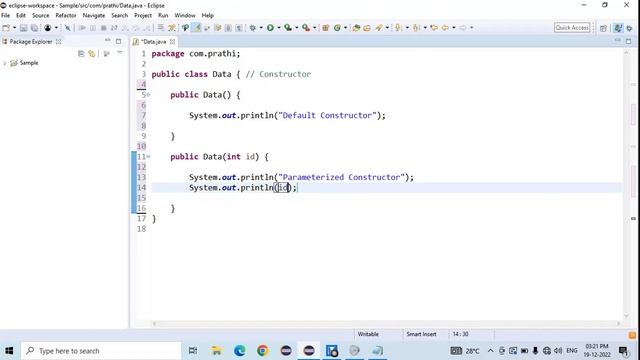Open Google Chrome from the taskbar
Screen dimensions: 640x360
click(x=262, y=351)
